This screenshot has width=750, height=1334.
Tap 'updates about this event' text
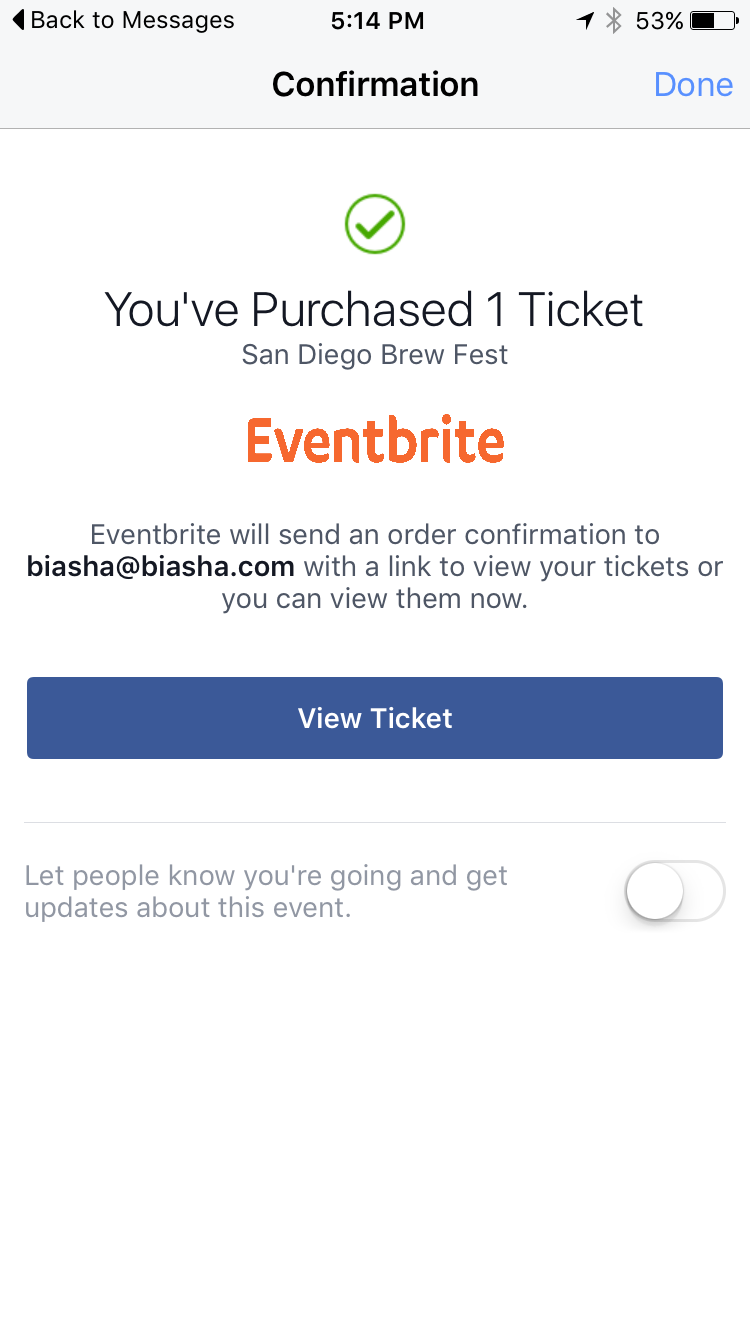188,908
